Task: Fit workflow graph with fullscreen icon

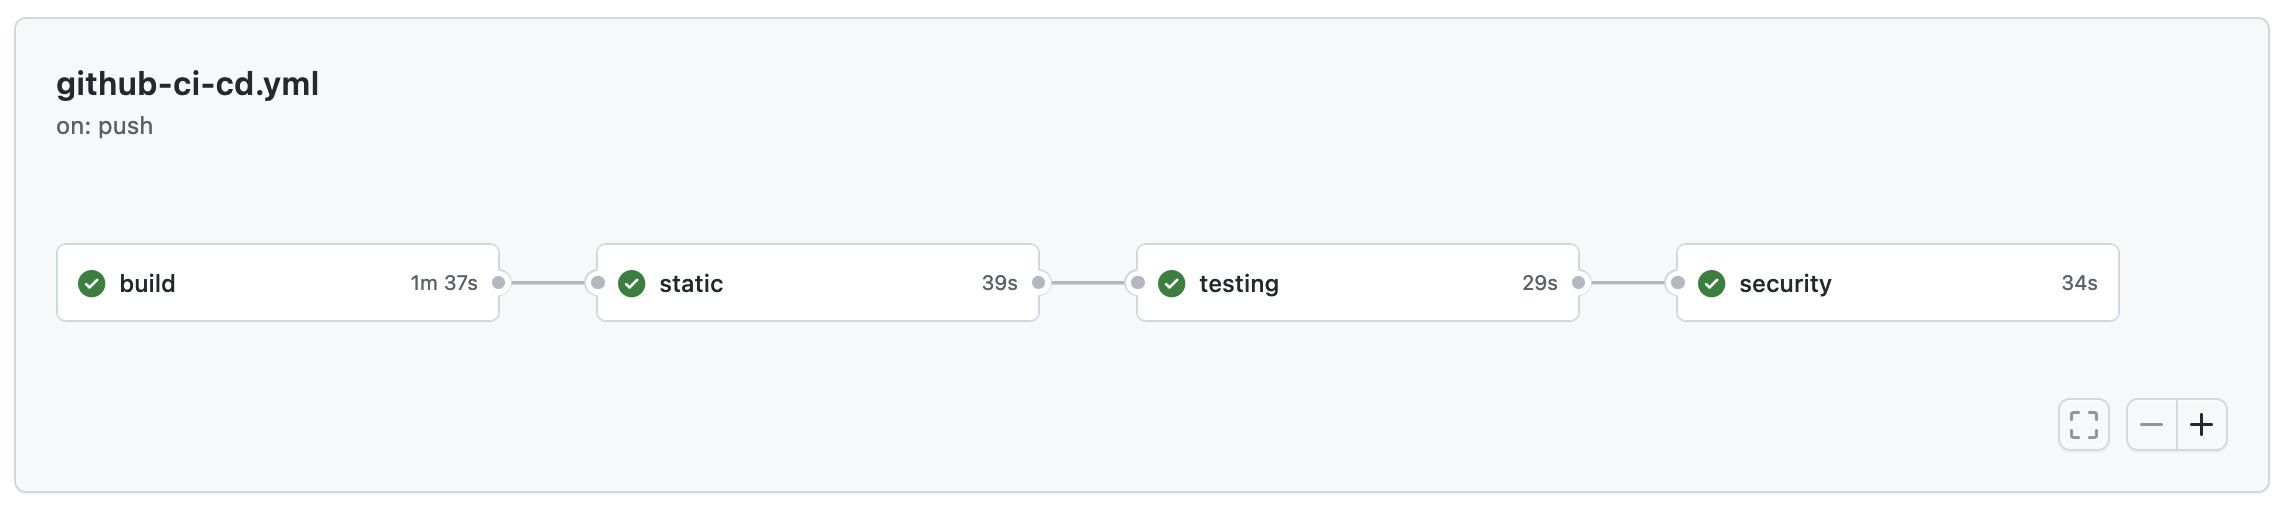Action: (x=2084, y=425)
